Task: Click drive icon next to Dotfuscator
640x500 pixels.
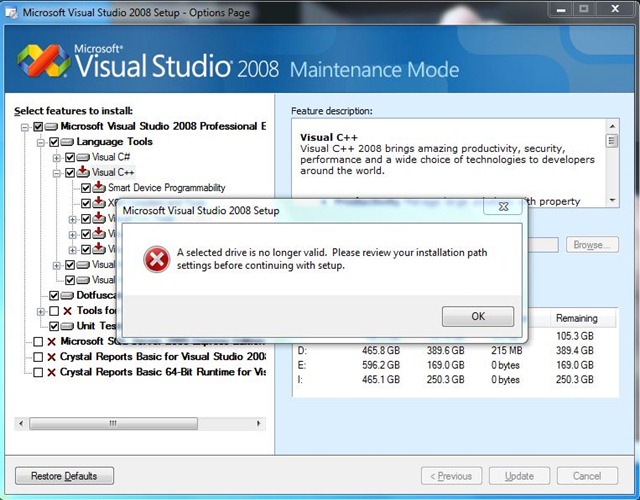Action: [x=67, y=296]
